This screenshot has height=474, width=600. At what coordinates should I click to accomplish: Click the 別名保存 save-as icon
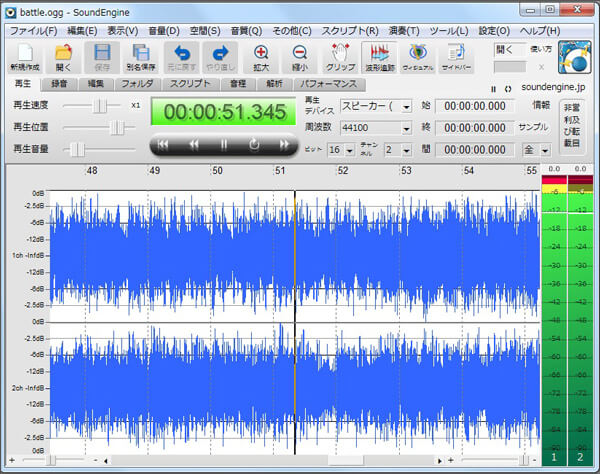pos(140,57)
